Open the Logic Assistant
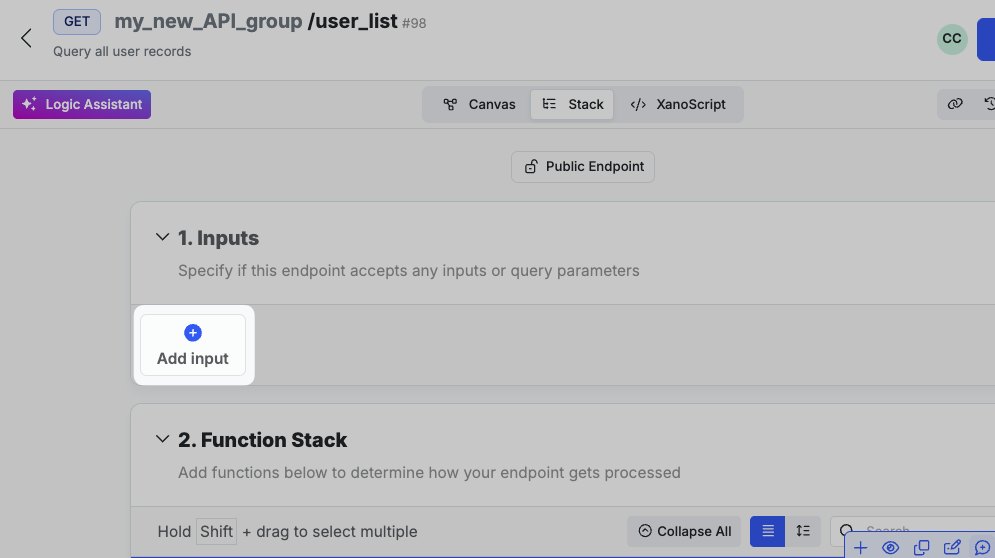The width and height of the screenshot is (995, 558). point(82,104)
